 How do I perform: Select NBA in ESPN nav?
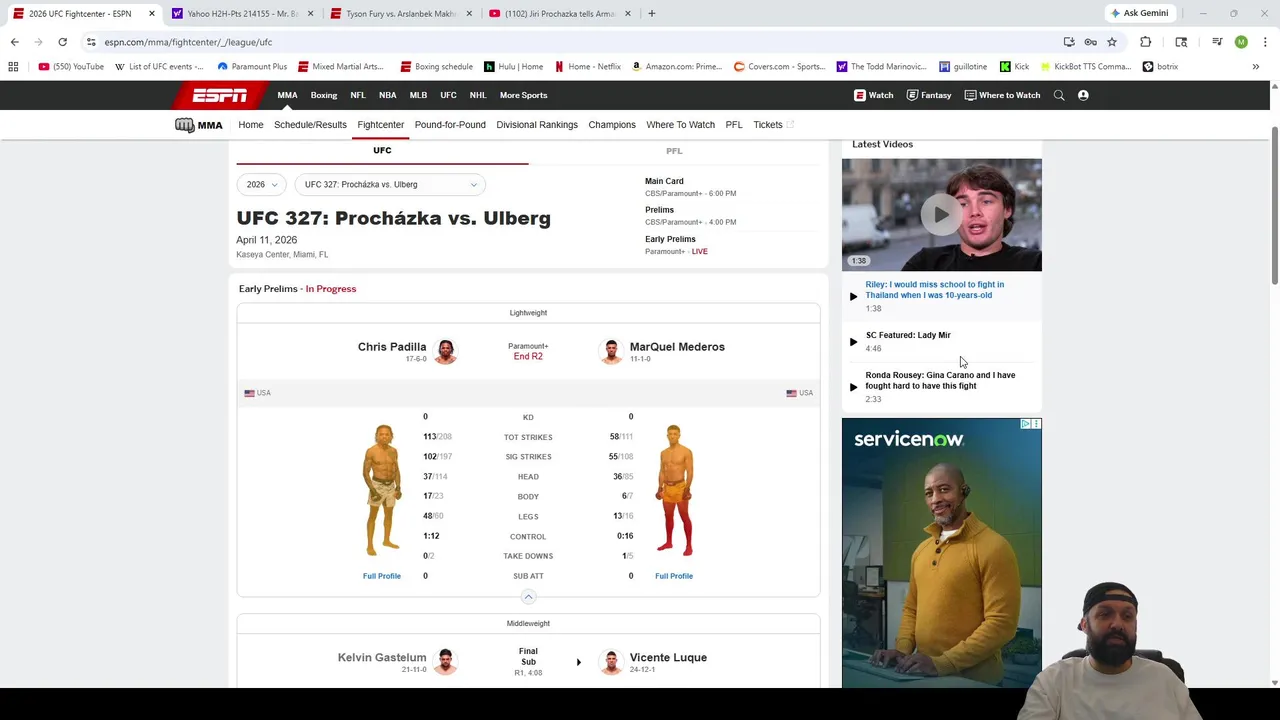click(388, 95)
